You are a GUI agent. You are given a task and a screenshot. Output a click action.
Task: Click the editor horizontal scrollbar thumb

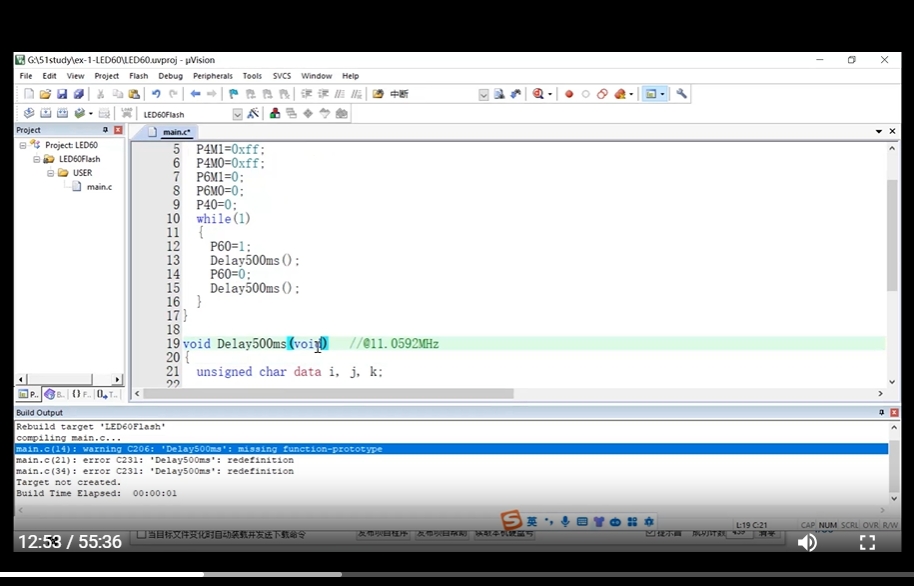click(329, 394)
